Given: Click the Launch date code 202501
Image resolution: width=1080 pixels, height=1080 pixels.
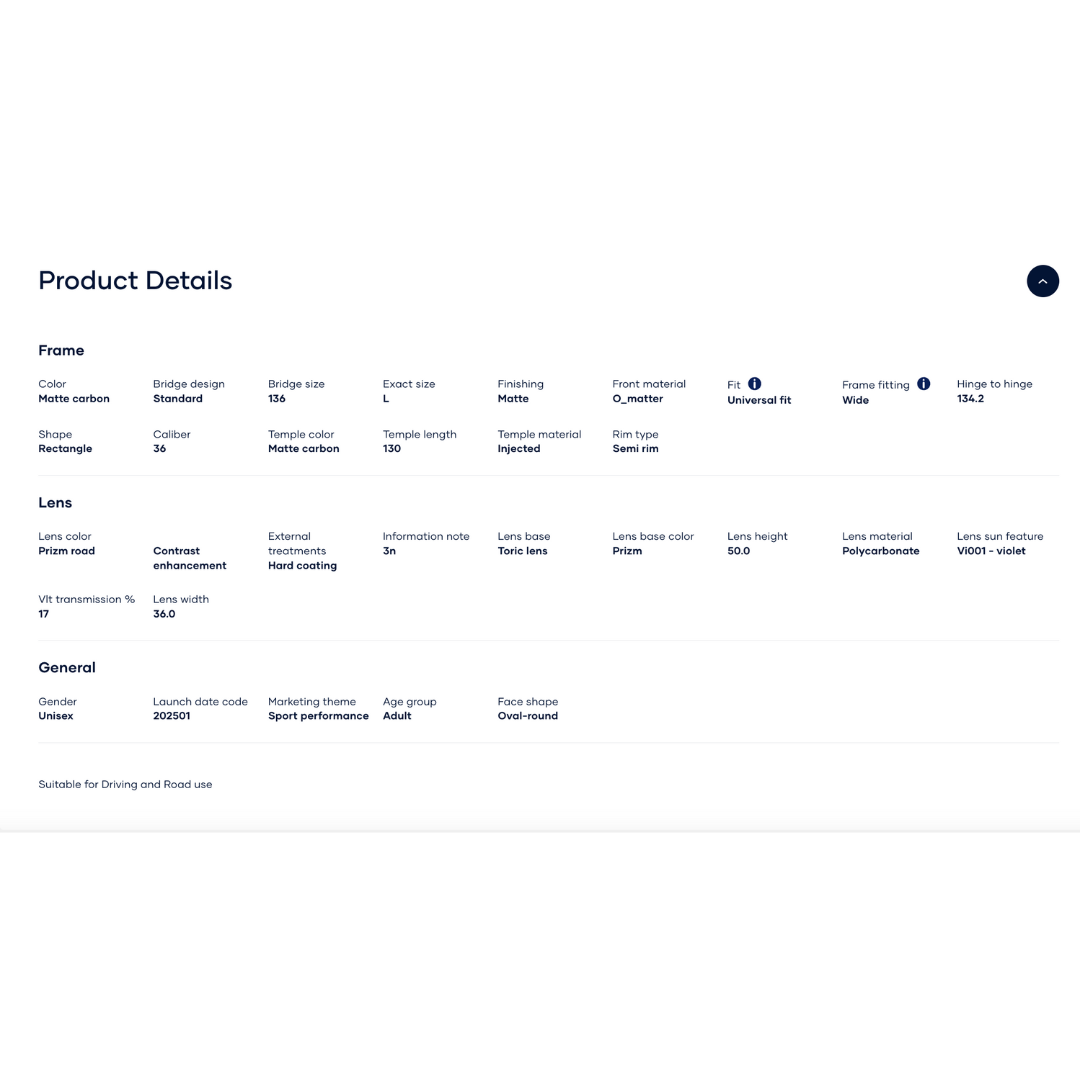Looking at the screenshot, I should pos(171,716).
